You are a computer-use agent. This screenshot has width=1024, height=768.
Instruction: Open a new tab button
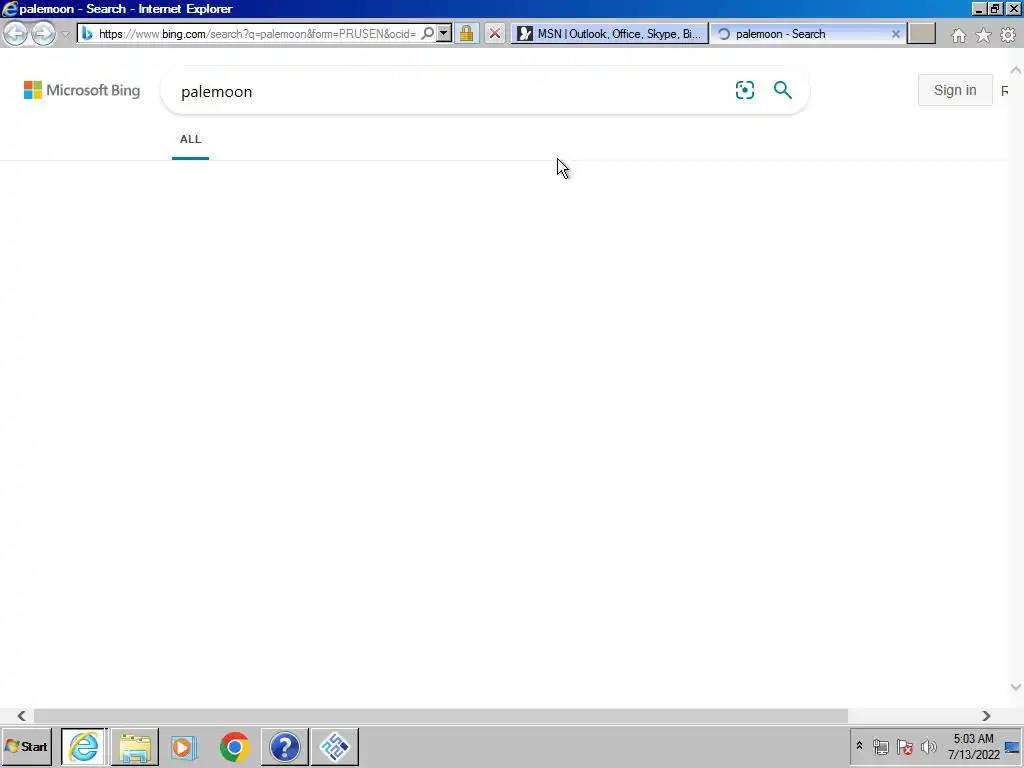pyautogui.click(x=921, y=34)
